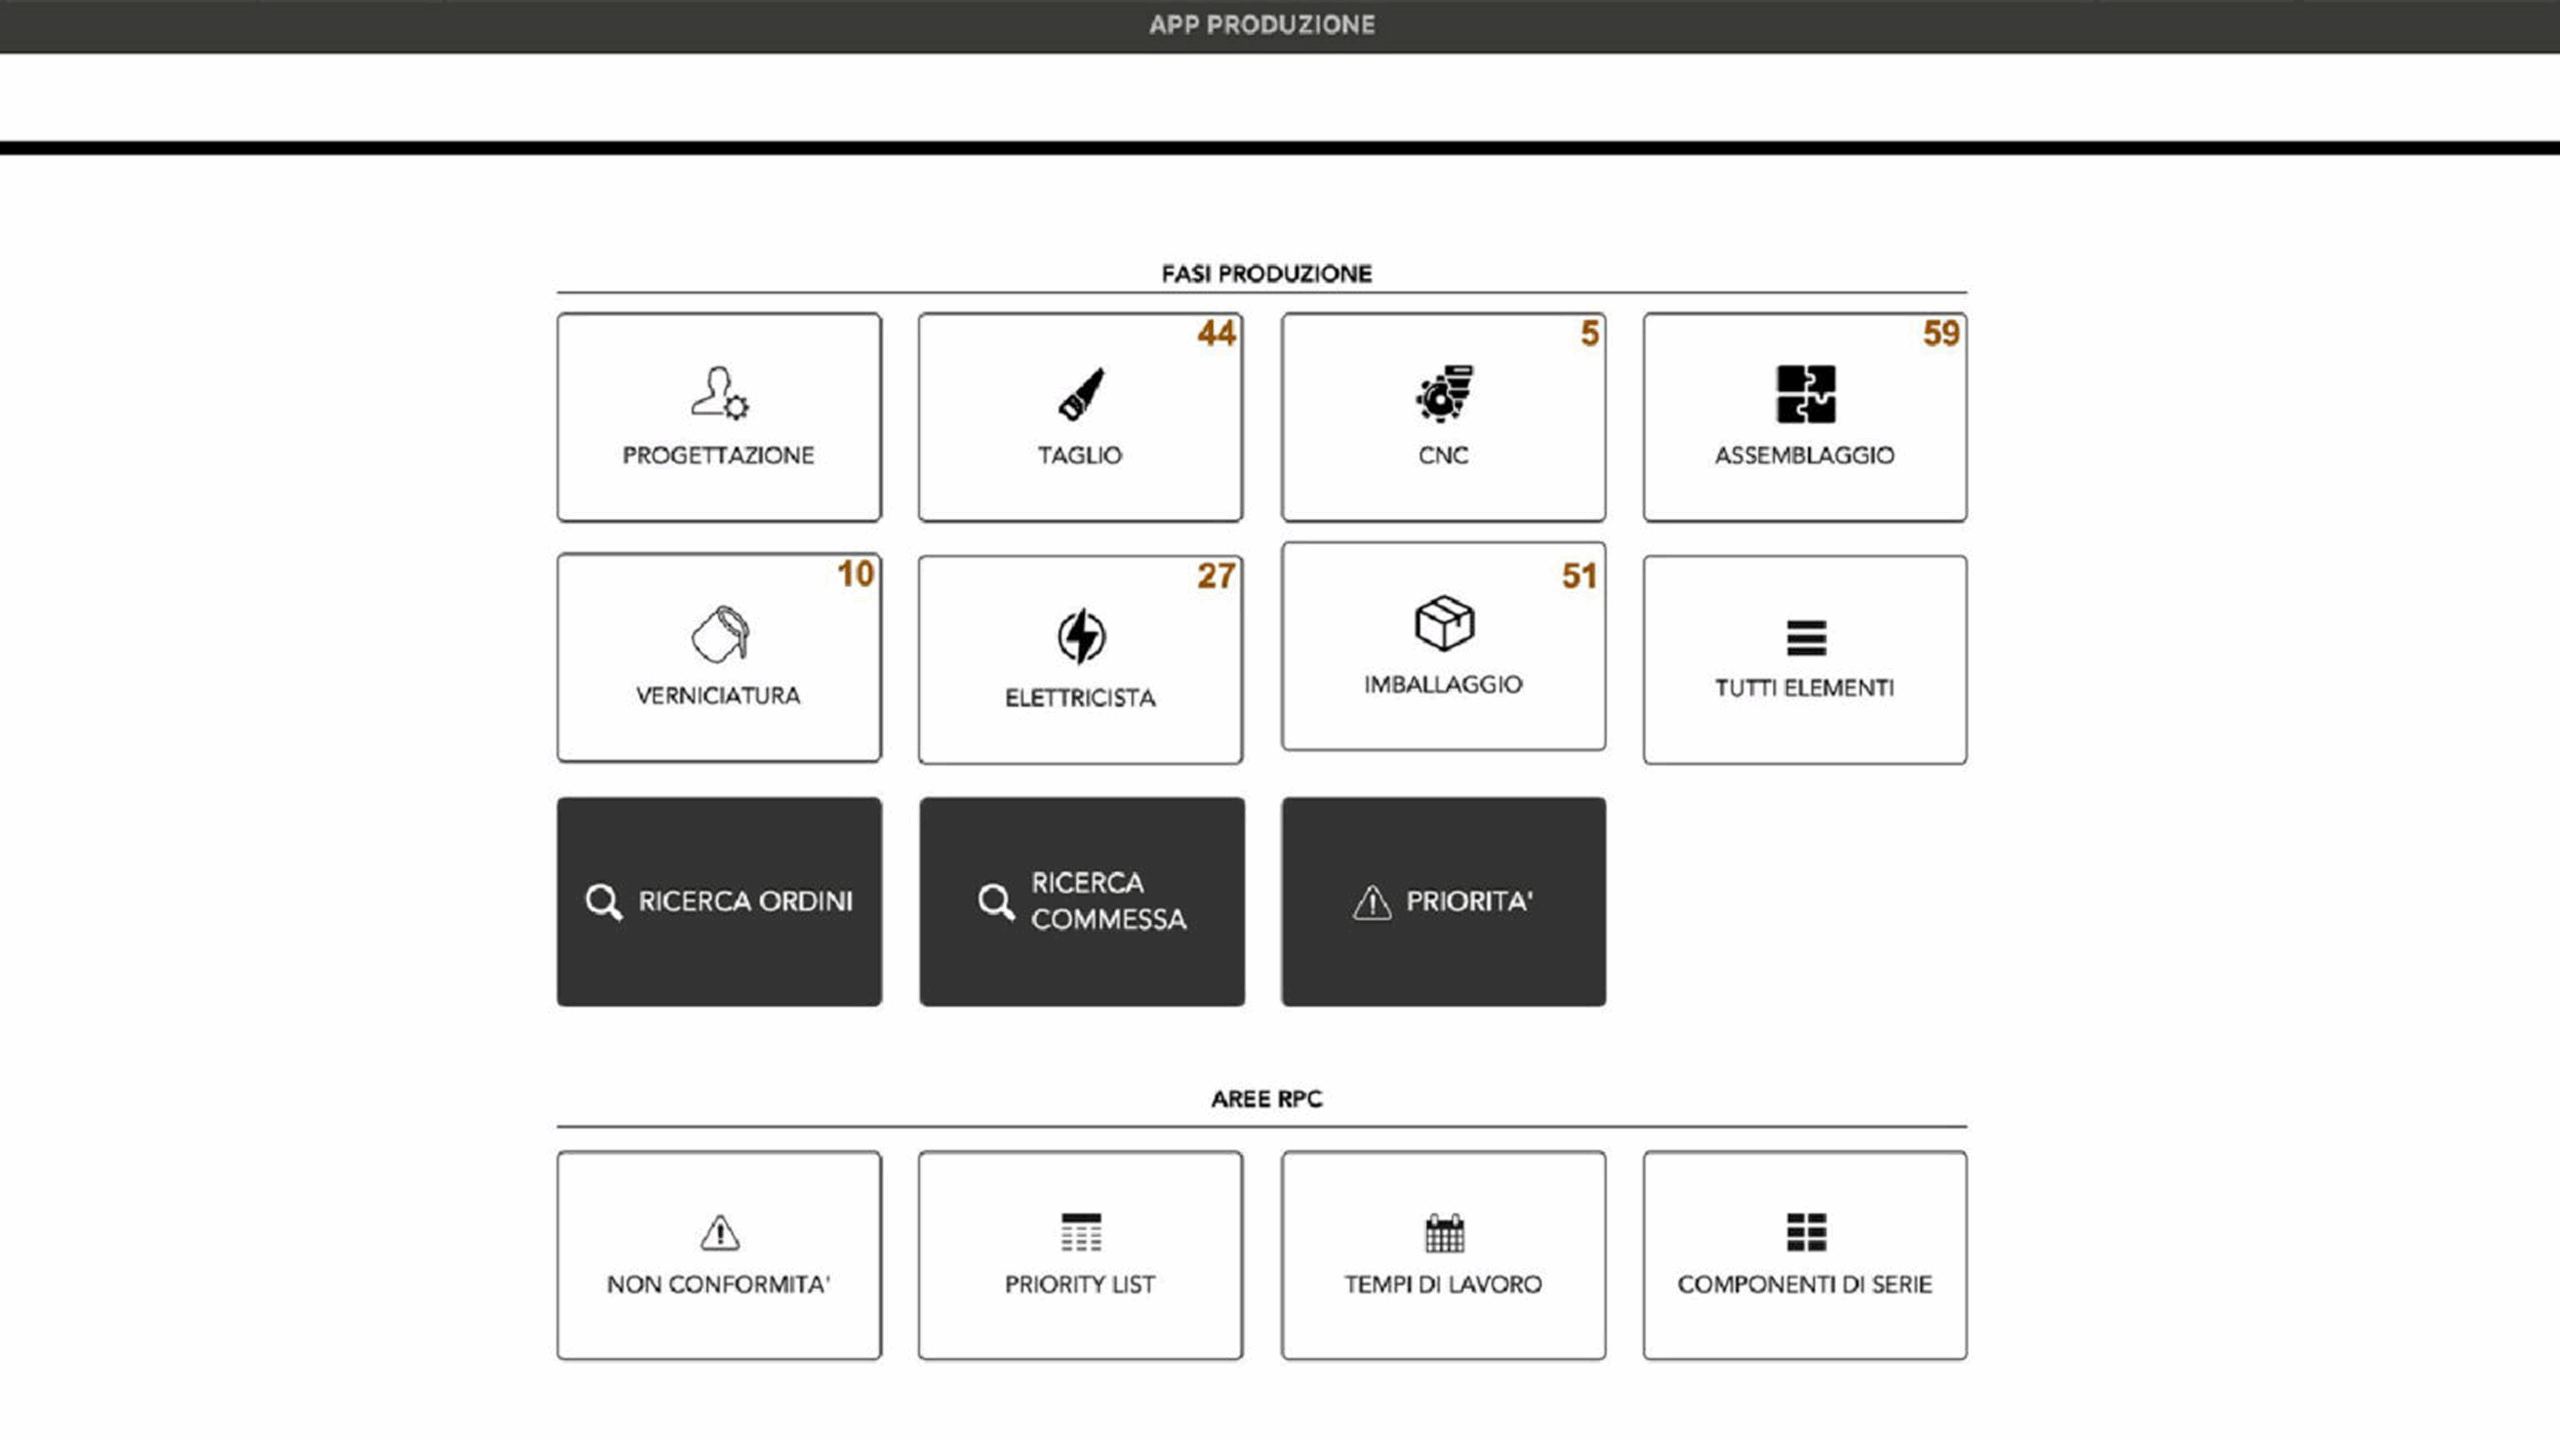The width and height of the screenshot is (2560, 1440).
Task: Select Componenti di Serie grid icon
Action: click(x=1805, y=1232)
